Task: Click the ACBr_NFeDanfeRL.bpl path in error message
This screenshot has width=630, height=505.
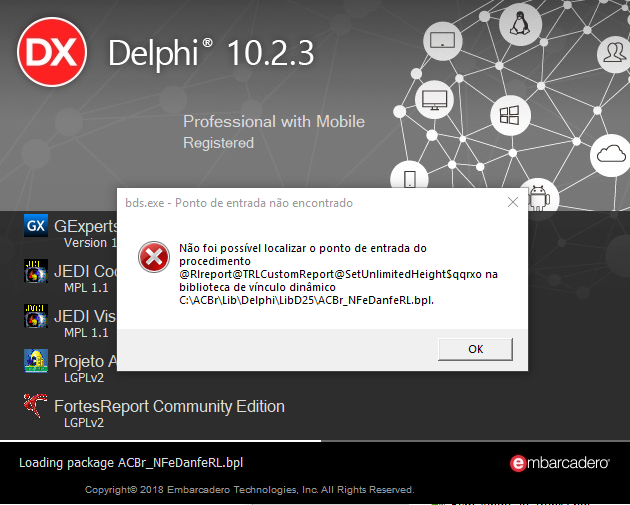Action: tap(307, 300)
